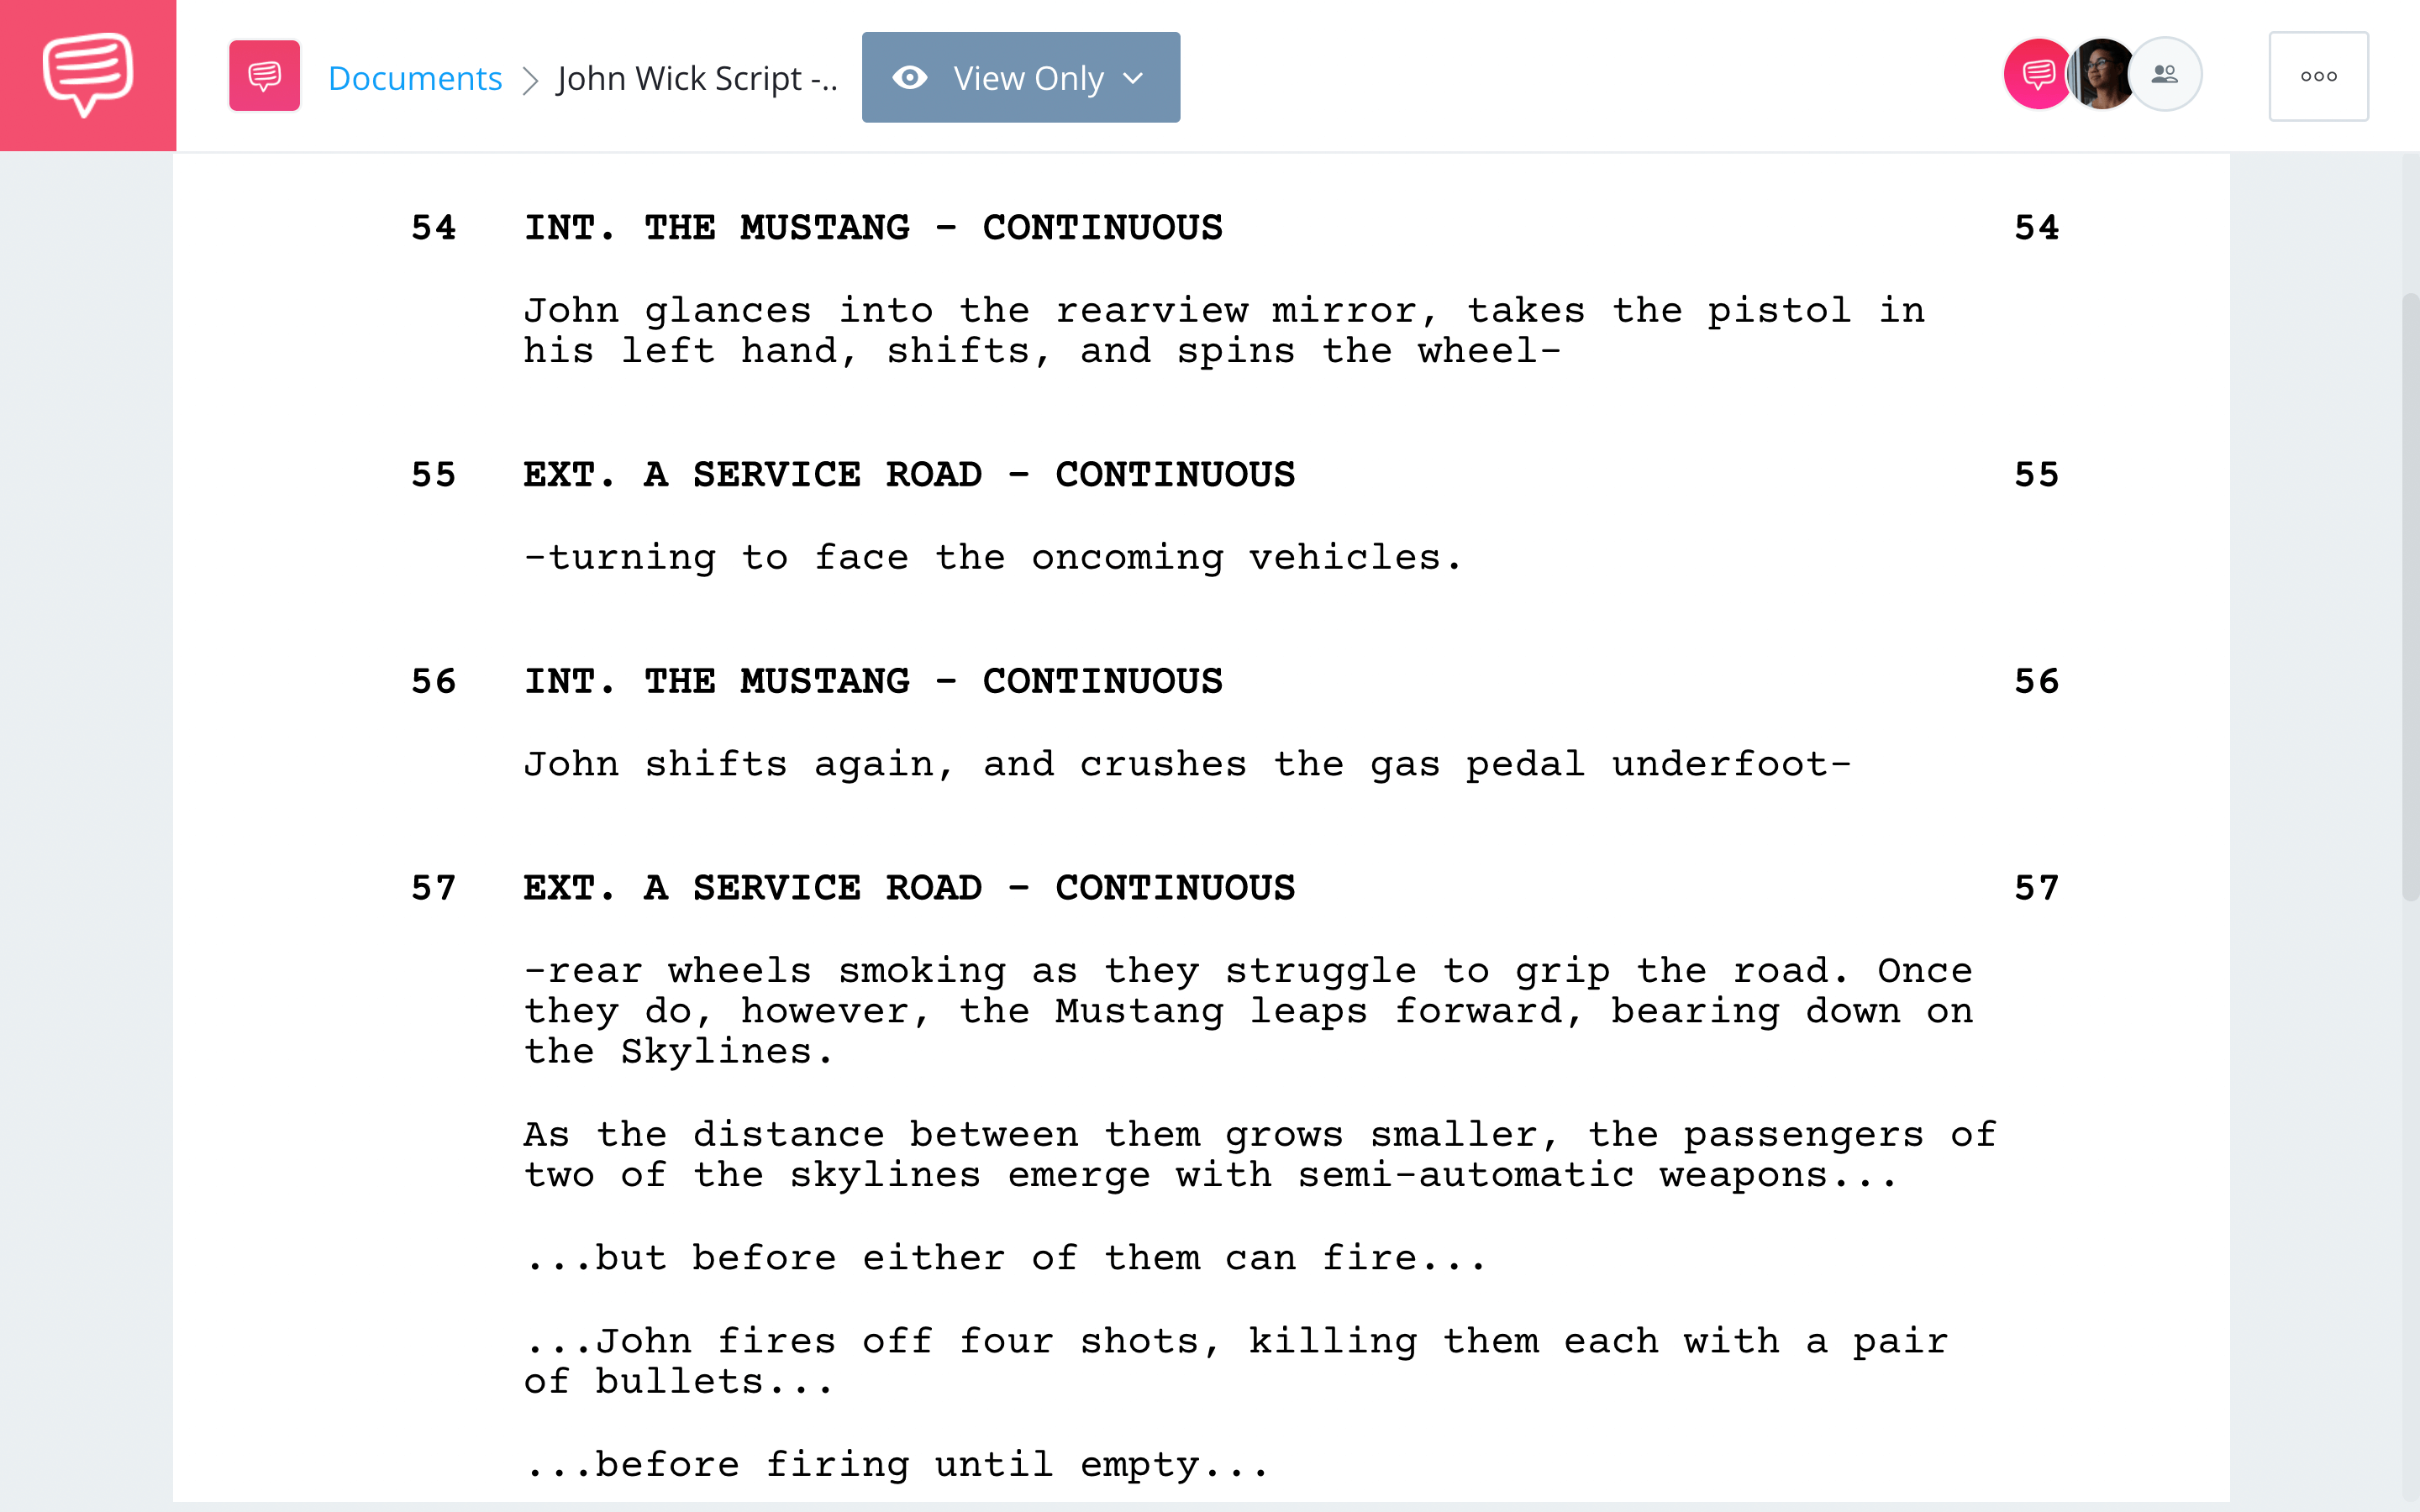This screenshot has width=2420, height=1512.
Task: Click the pink comment bubble sidebar icon
Action: (86, 75)
